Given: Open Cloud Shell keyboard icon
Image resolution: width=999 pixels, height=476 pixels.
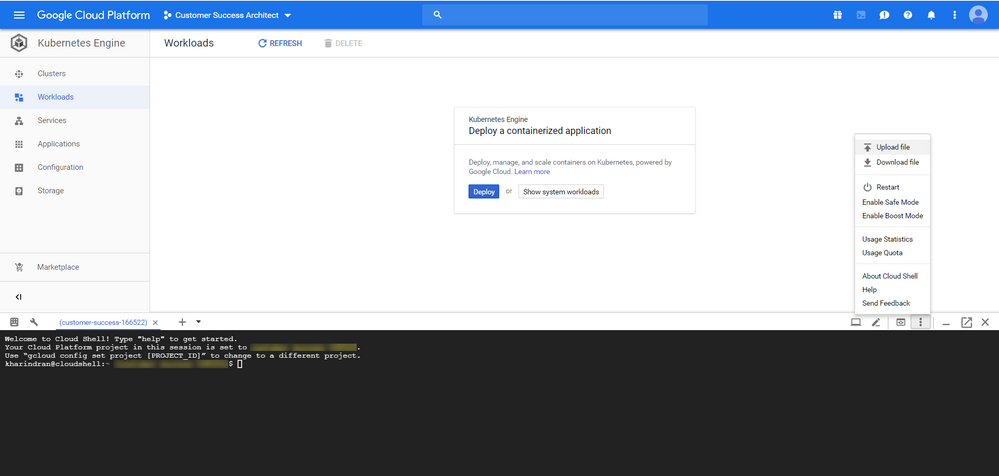Looking at the screenshot, I should point(15,322).
